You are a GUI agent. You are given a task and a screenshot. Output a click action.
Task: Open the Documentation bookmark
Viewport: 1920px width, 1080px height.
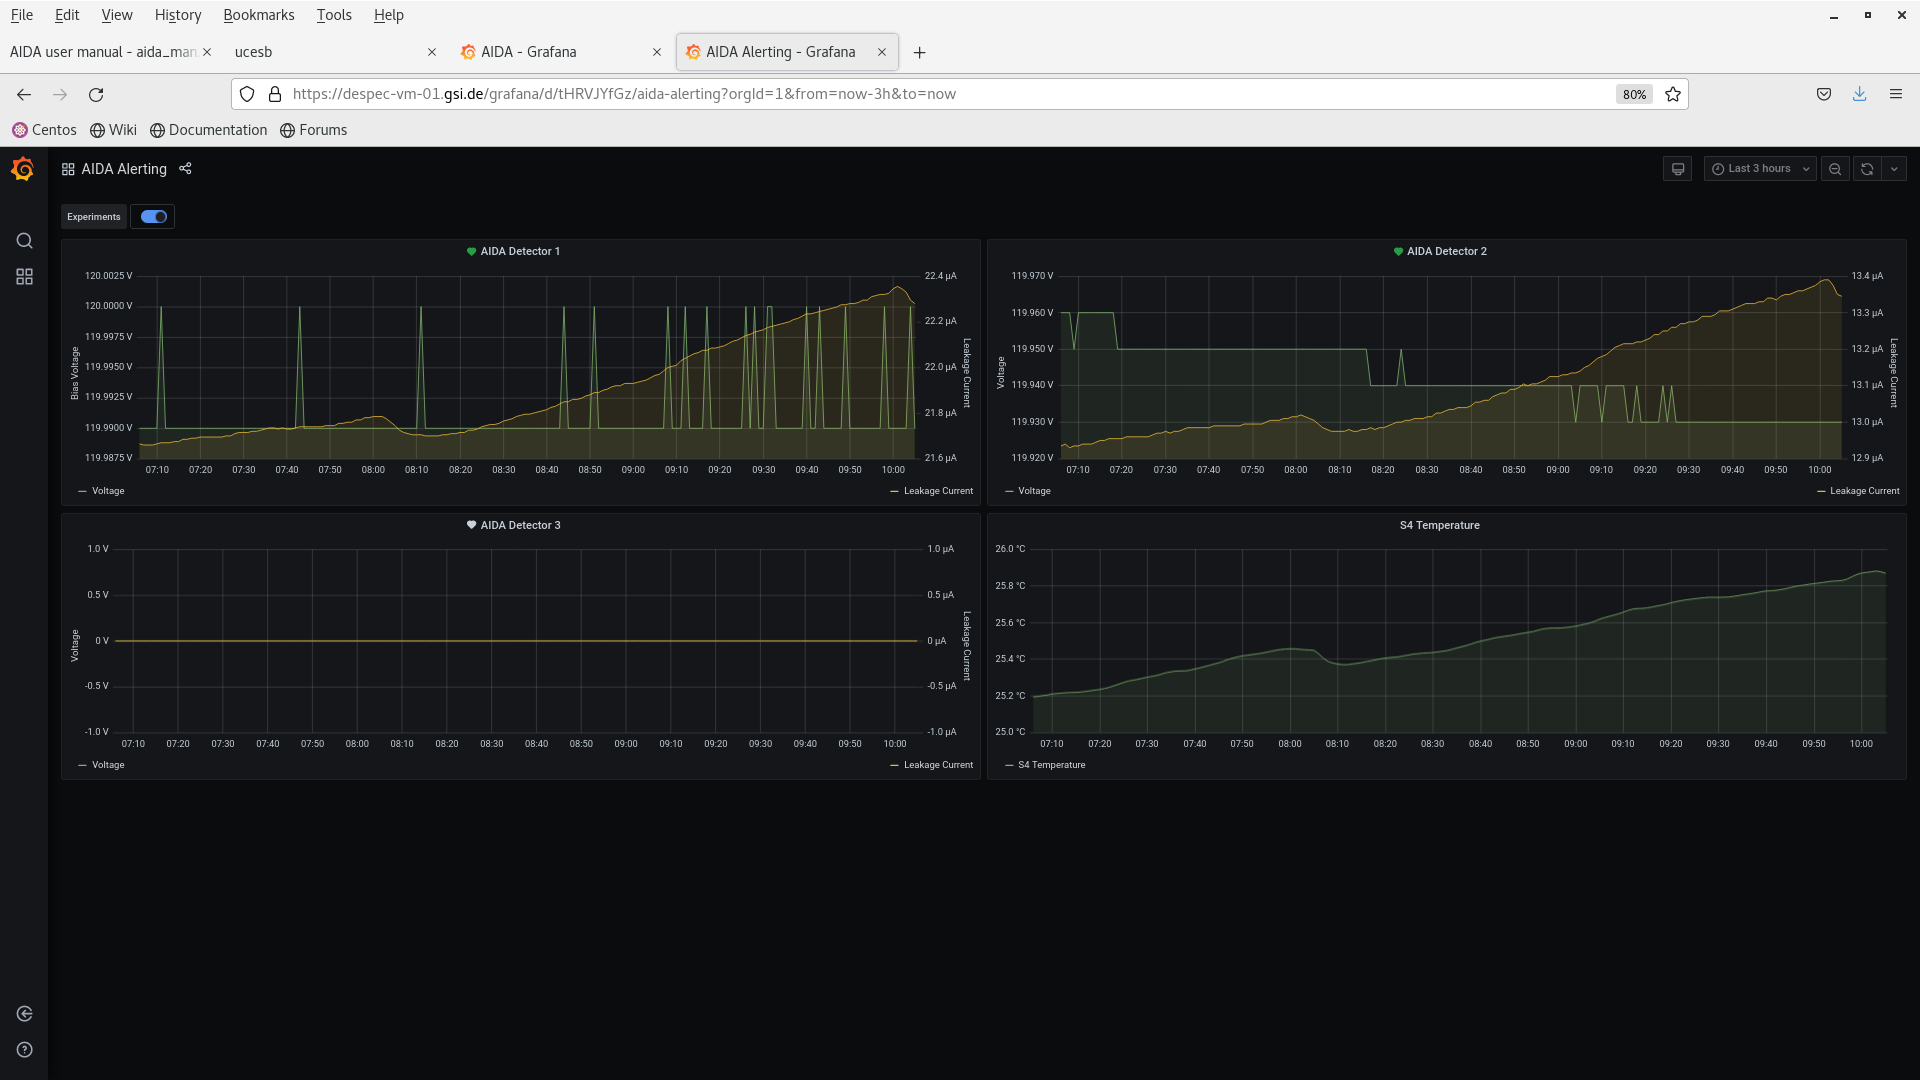click(x=208, y=130)
